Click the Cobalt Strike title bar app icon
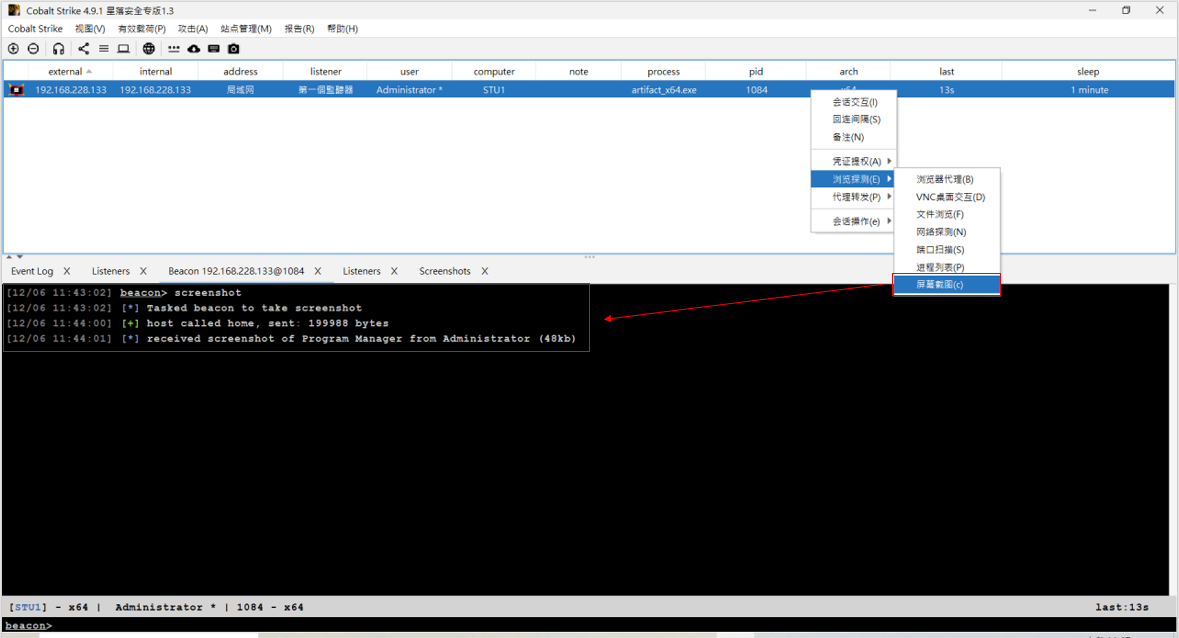 coord(14,11)
